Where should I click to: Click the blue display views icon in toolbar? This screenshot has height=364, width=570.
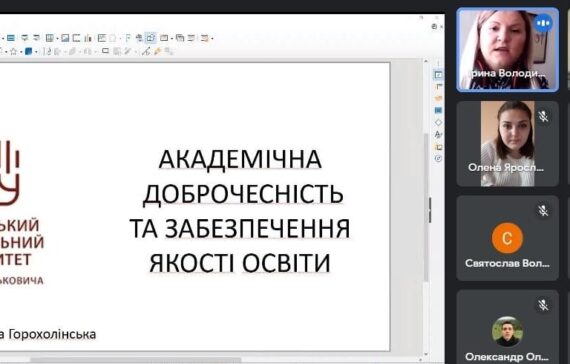pos(11,38)
